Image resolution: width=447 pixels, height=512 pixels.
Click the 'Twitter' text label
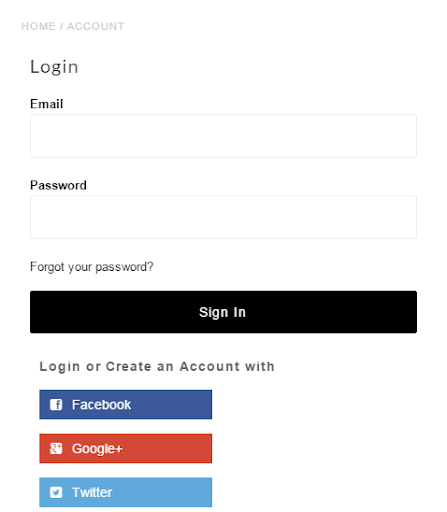(x=92, y=492)
